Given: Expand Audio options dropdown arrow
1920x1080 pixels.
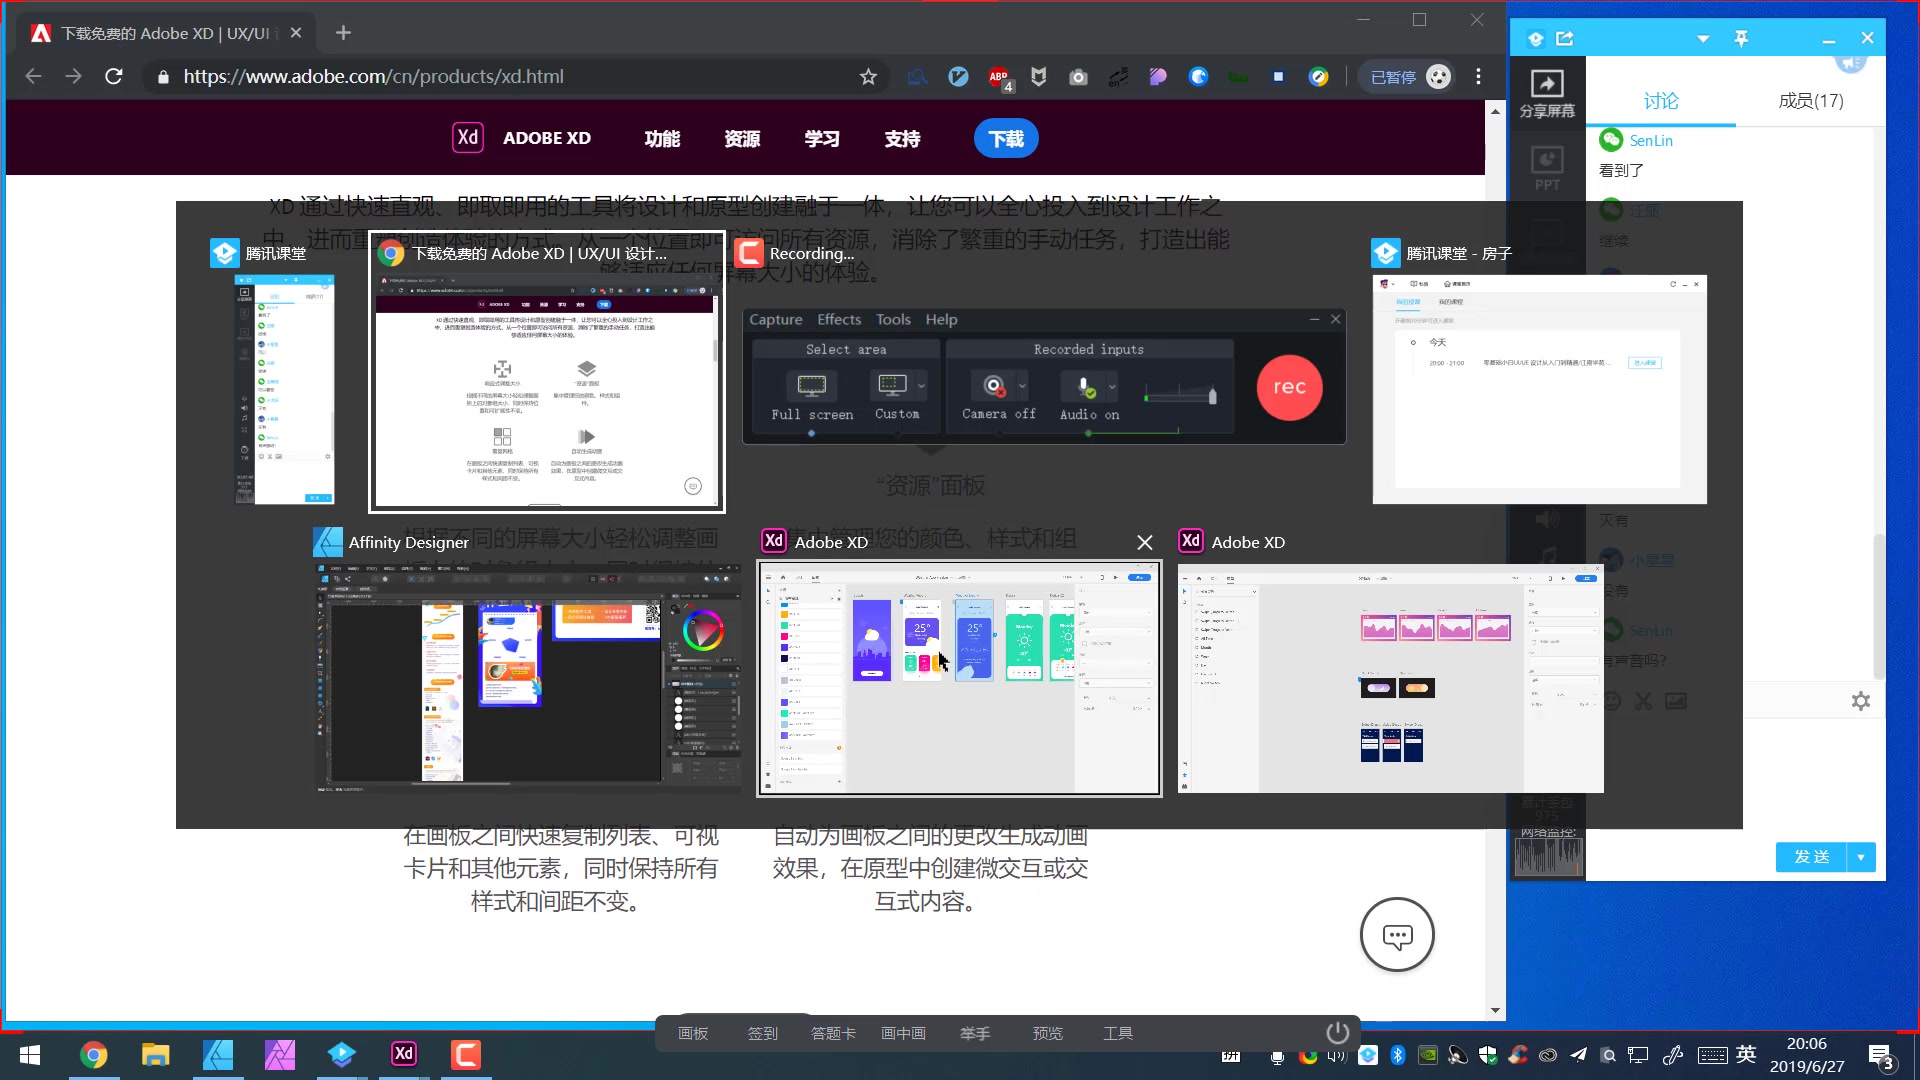Looking at the screenshot, I should click(1112, 386).
